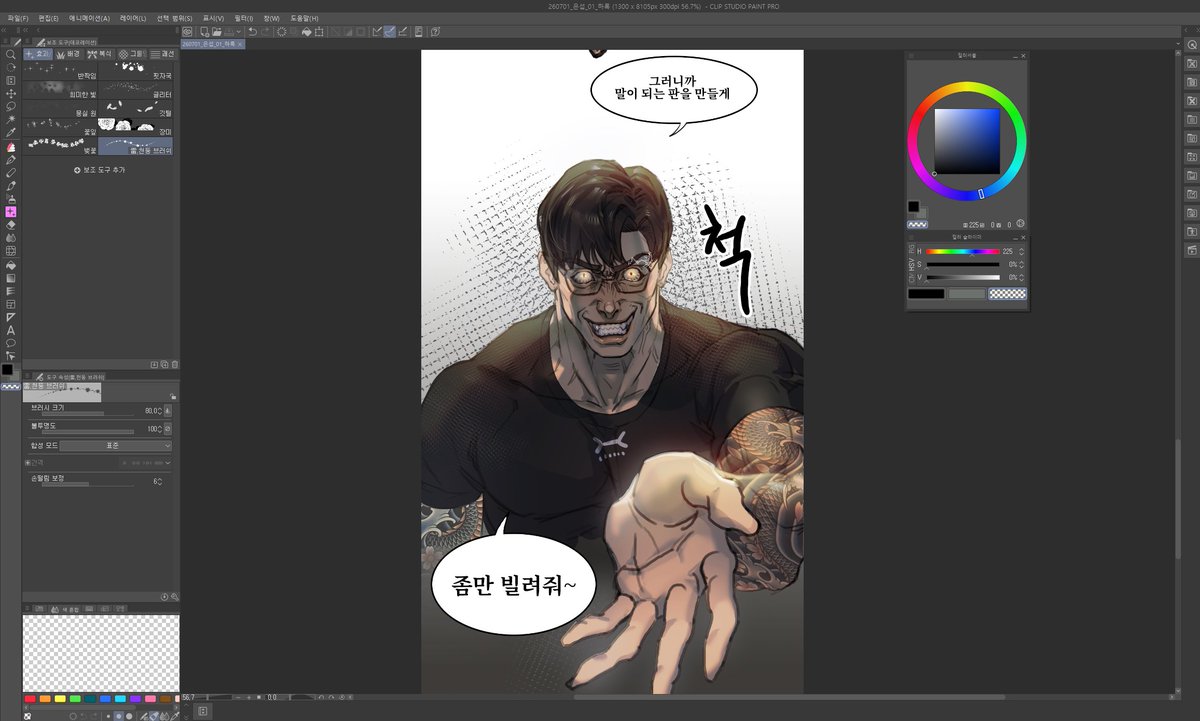This screenshot has height=721, width=1200.
Task: Open the 편집(E) menu
Action: (49, 18)
